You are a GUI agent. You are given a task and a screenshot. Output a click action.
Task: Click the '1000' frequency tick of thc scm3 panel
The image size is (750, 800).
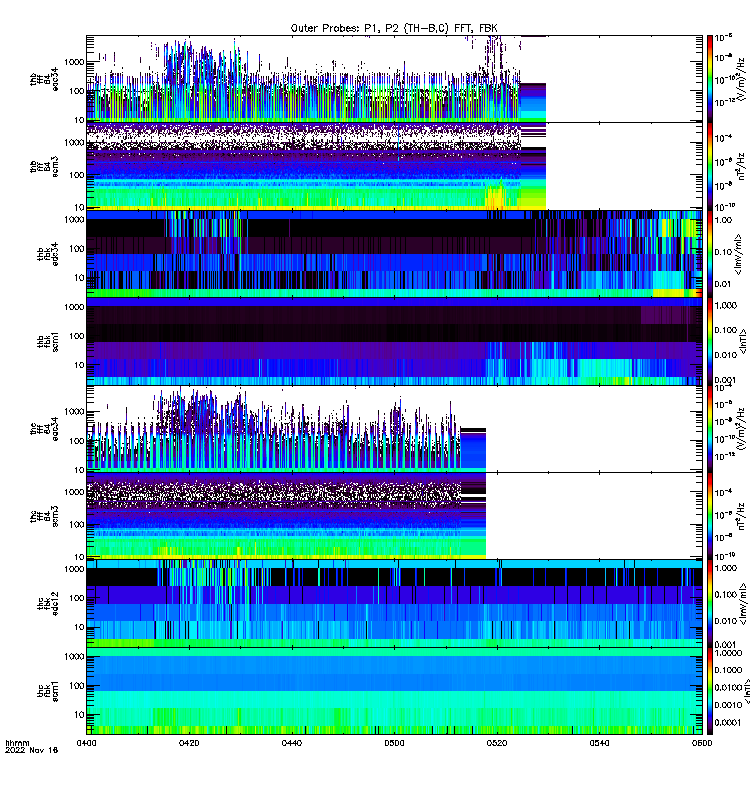(74, 492)
